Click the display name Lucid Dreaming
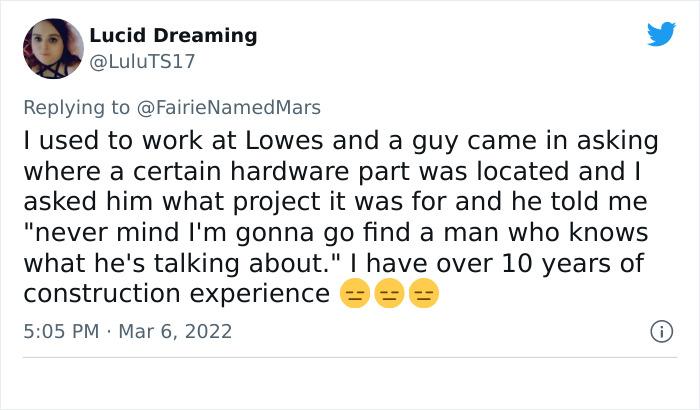 (x=173, y=36)
